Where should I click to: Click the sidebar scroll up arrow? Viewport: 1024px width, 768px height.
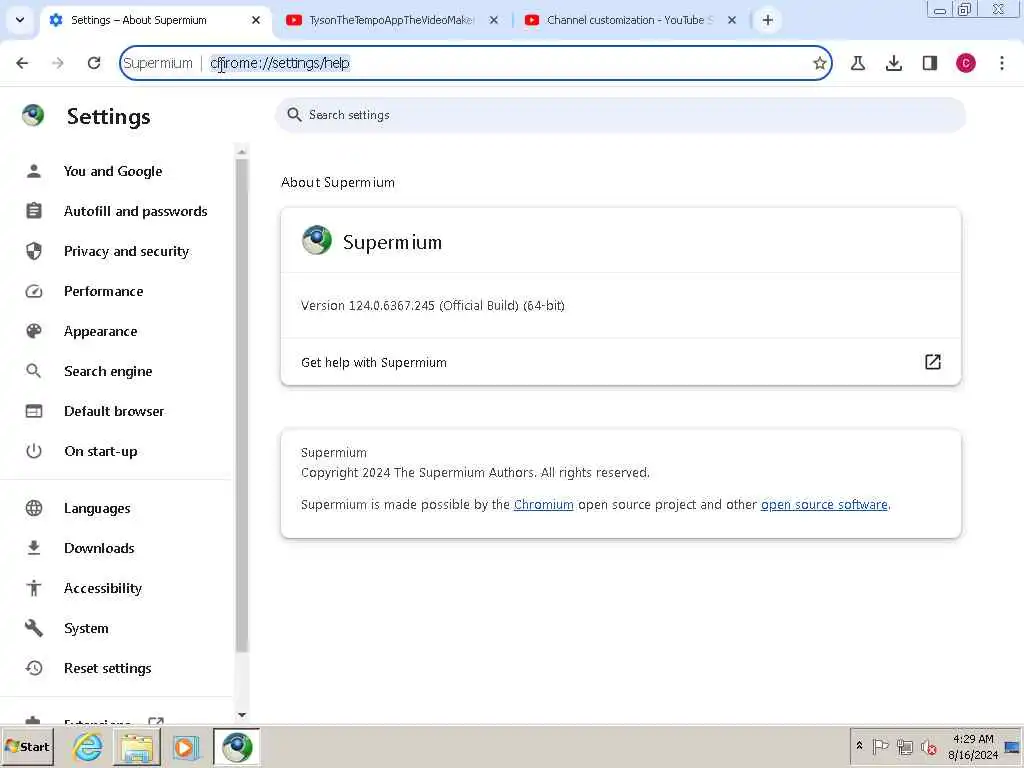[x=242, y=152]
